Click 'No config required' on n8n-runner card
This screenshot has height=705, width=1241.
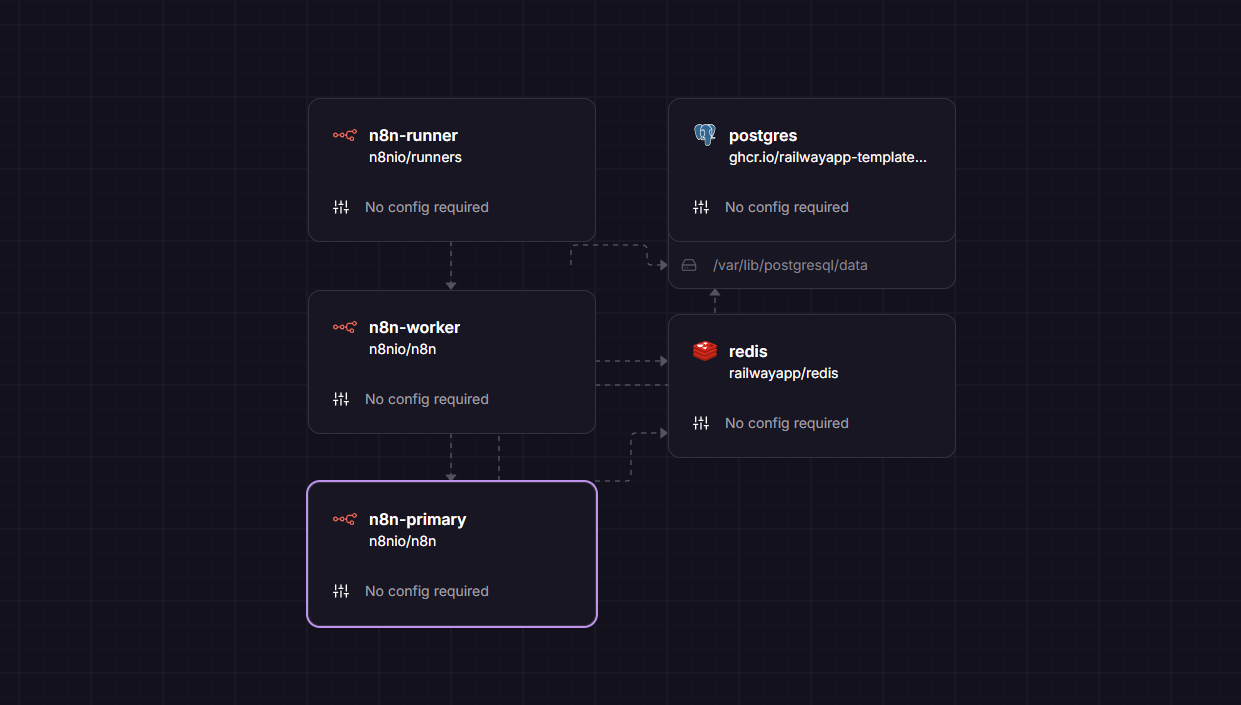(x=427, y=207)
